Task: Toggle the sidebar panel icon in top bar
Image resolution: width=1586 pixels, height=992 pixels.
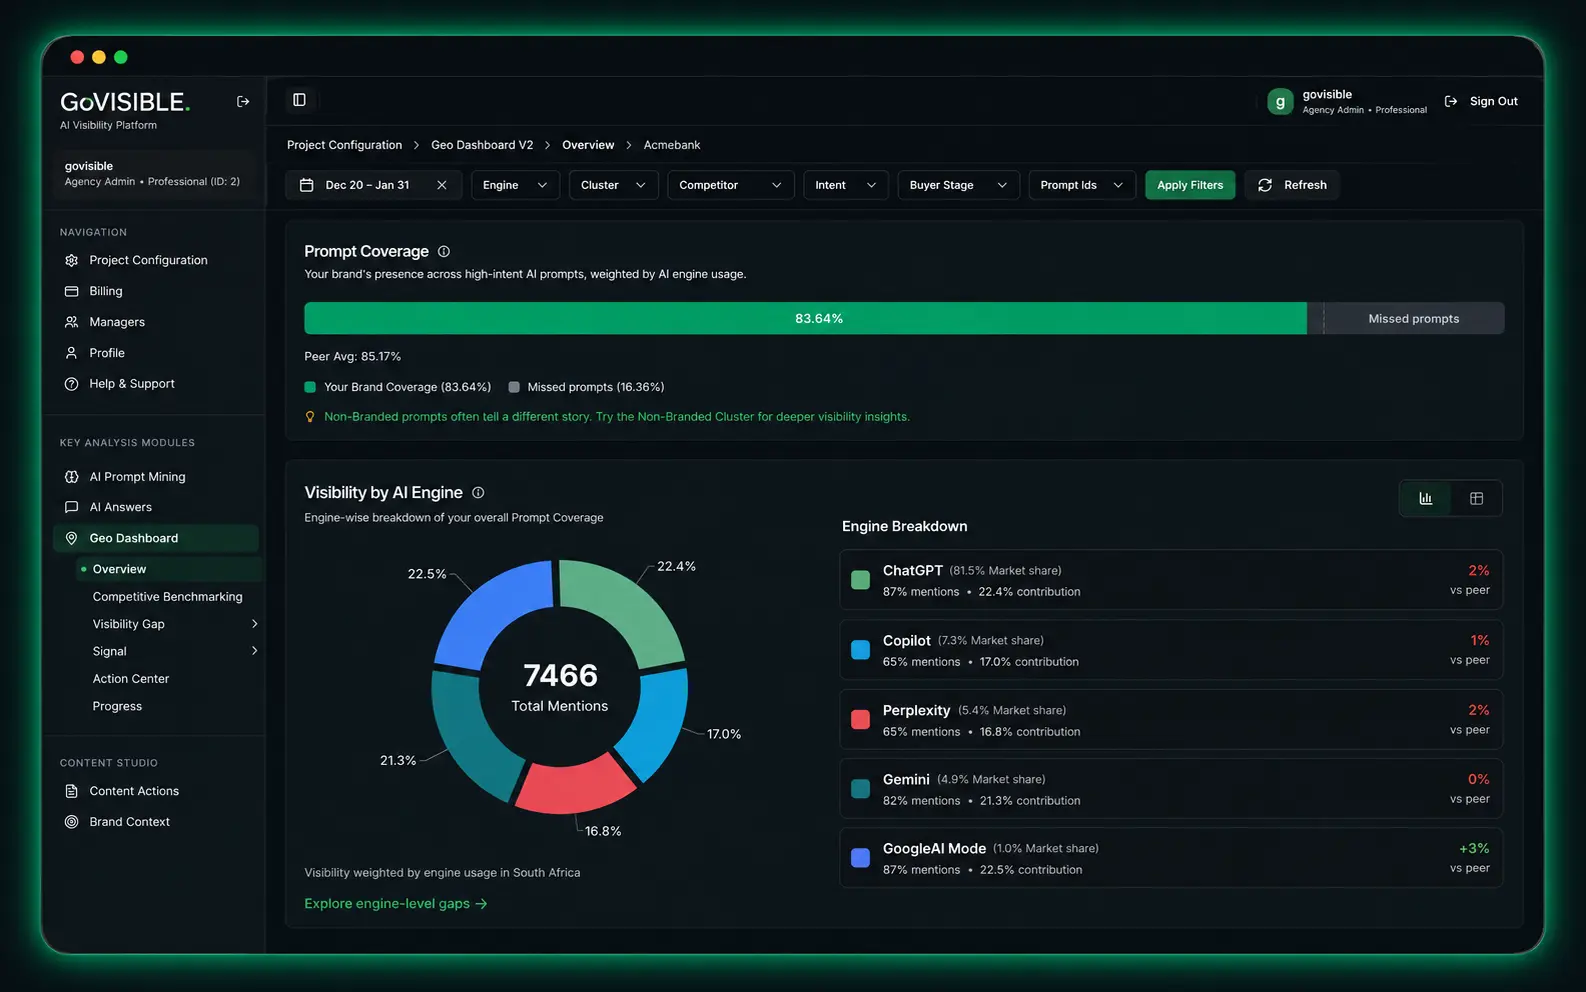Action: (299, 100)
